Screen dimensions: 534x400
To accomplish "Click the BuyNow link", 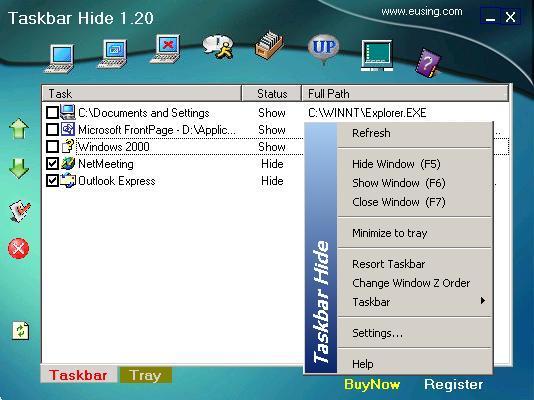I will point(372,385).
